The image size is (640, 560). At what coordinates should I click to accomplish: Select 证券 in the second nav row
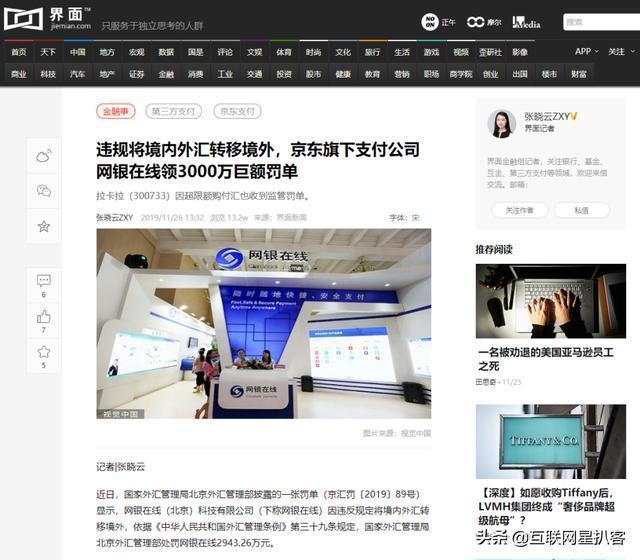137,74
